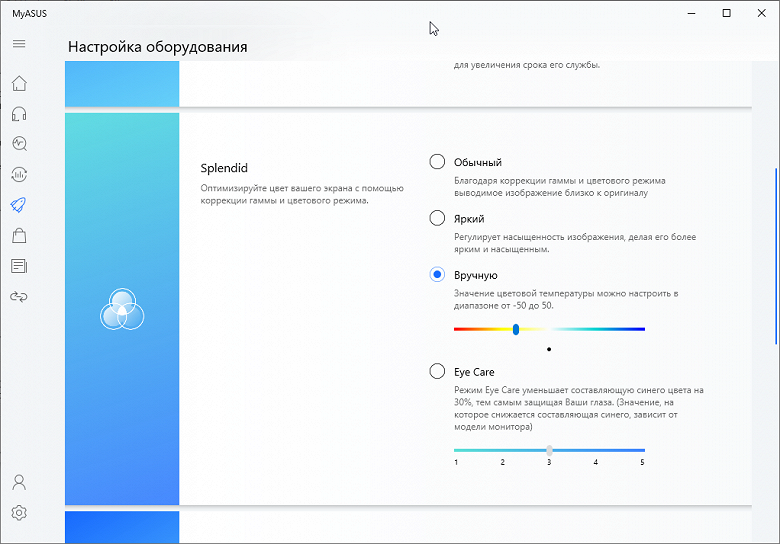The height and width of the screenshot is (544, 780).
Task: Click the vertical page scrollbar
Action: tap(776, 256)
